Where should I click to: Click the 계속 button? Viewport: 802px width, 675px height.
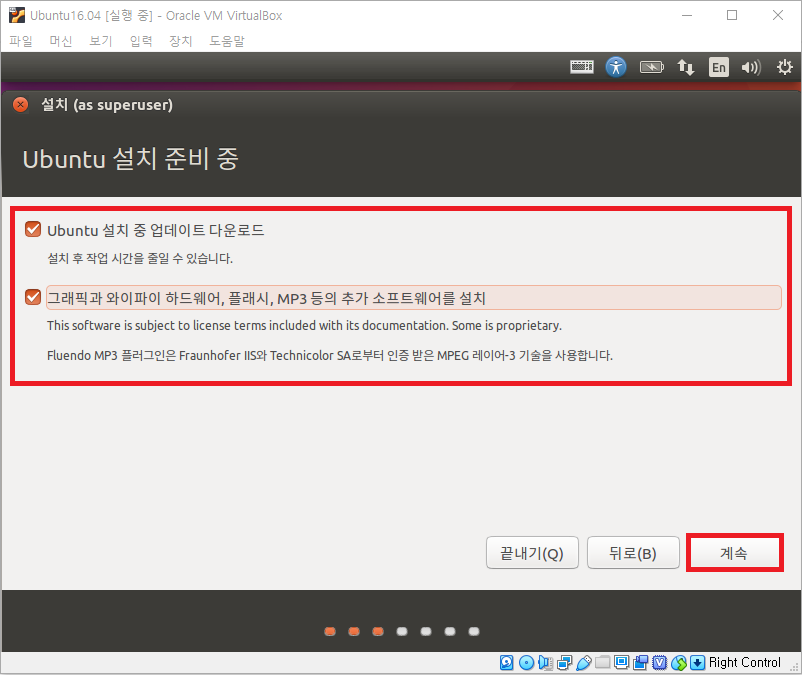click(734, 553)
